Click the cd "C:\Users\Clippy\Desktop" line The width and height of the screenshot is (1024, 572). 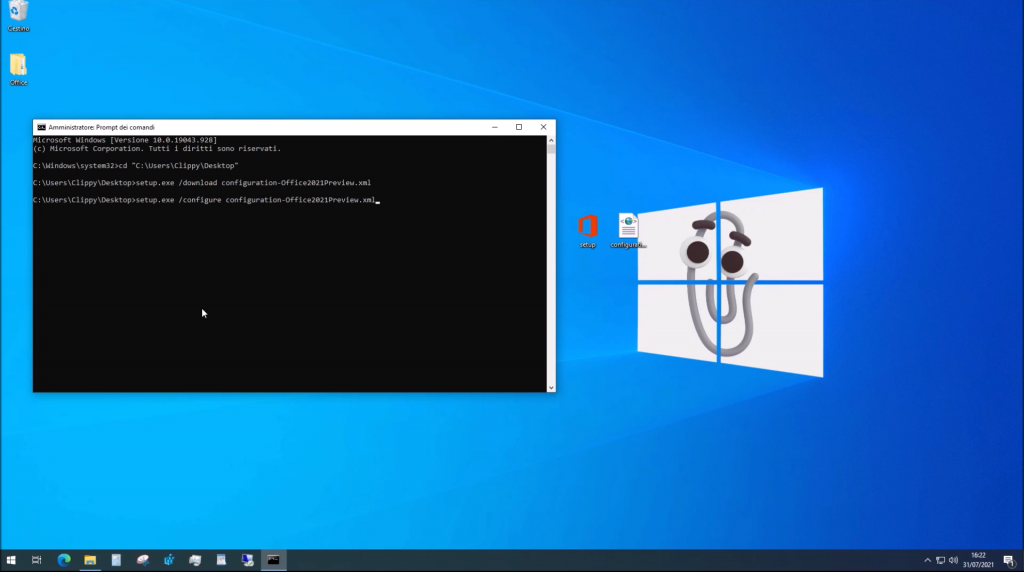135,166
